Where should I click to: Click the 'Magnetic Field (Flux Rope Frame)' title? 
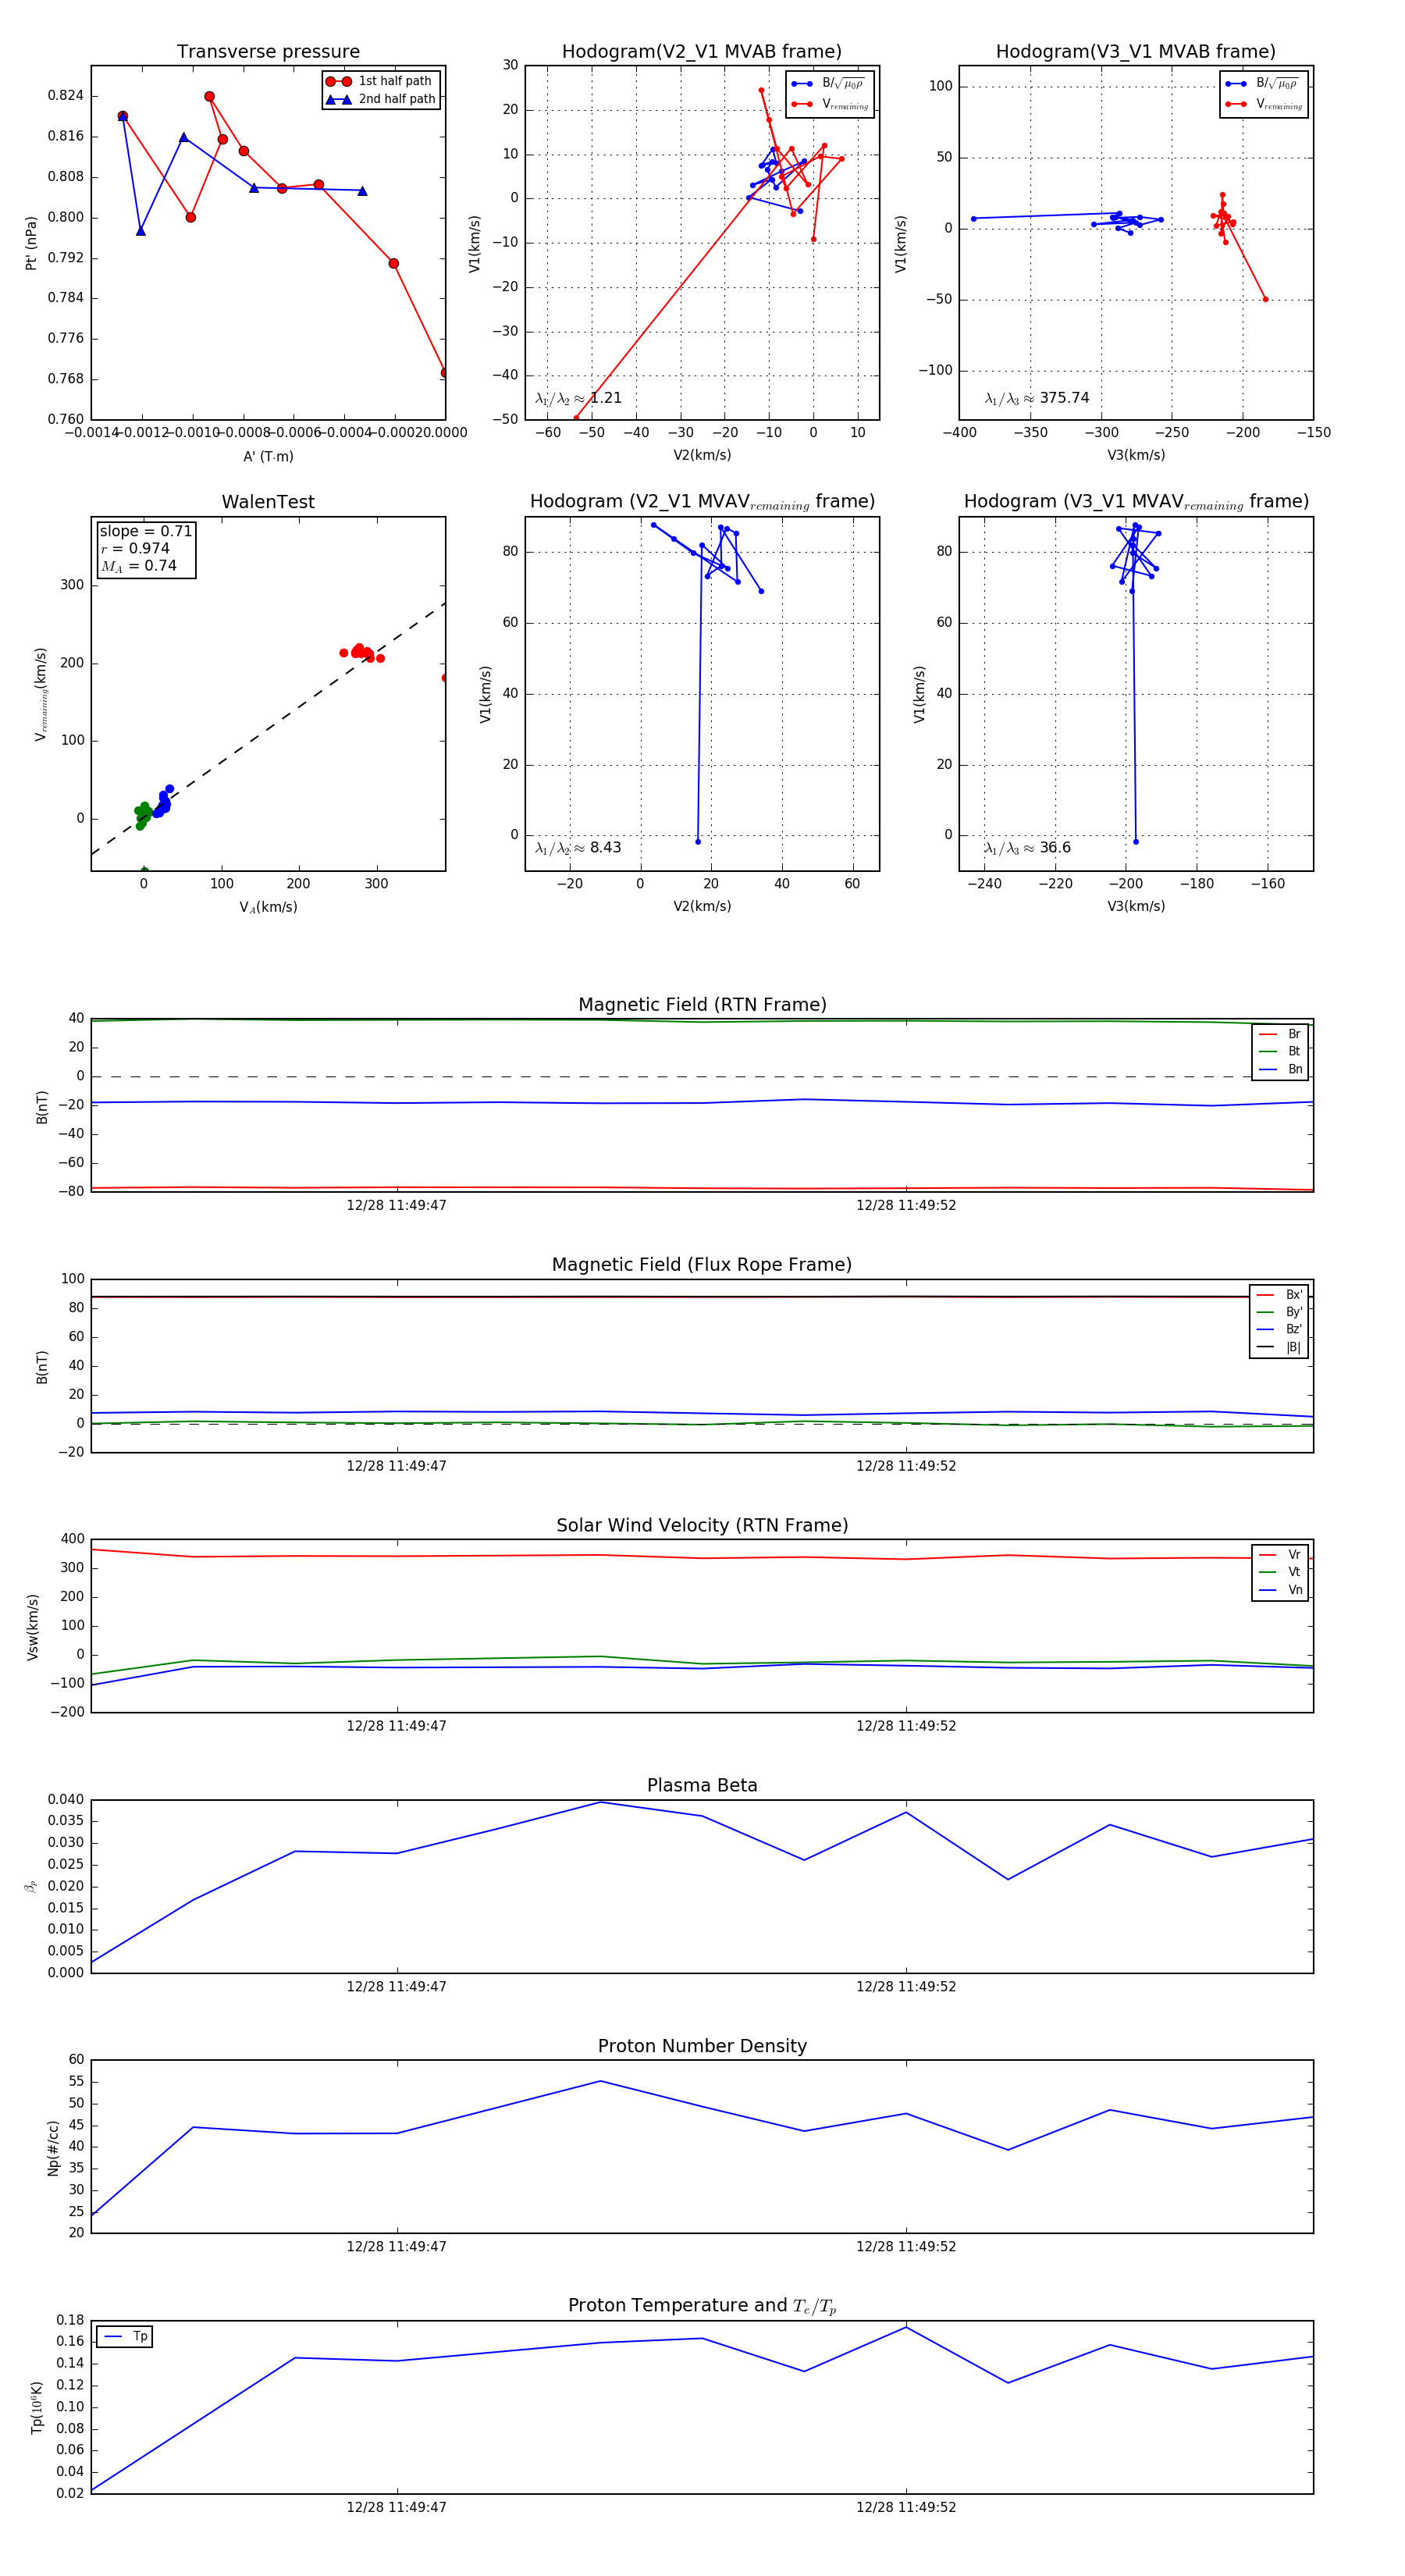click(x=702, y=1265)
